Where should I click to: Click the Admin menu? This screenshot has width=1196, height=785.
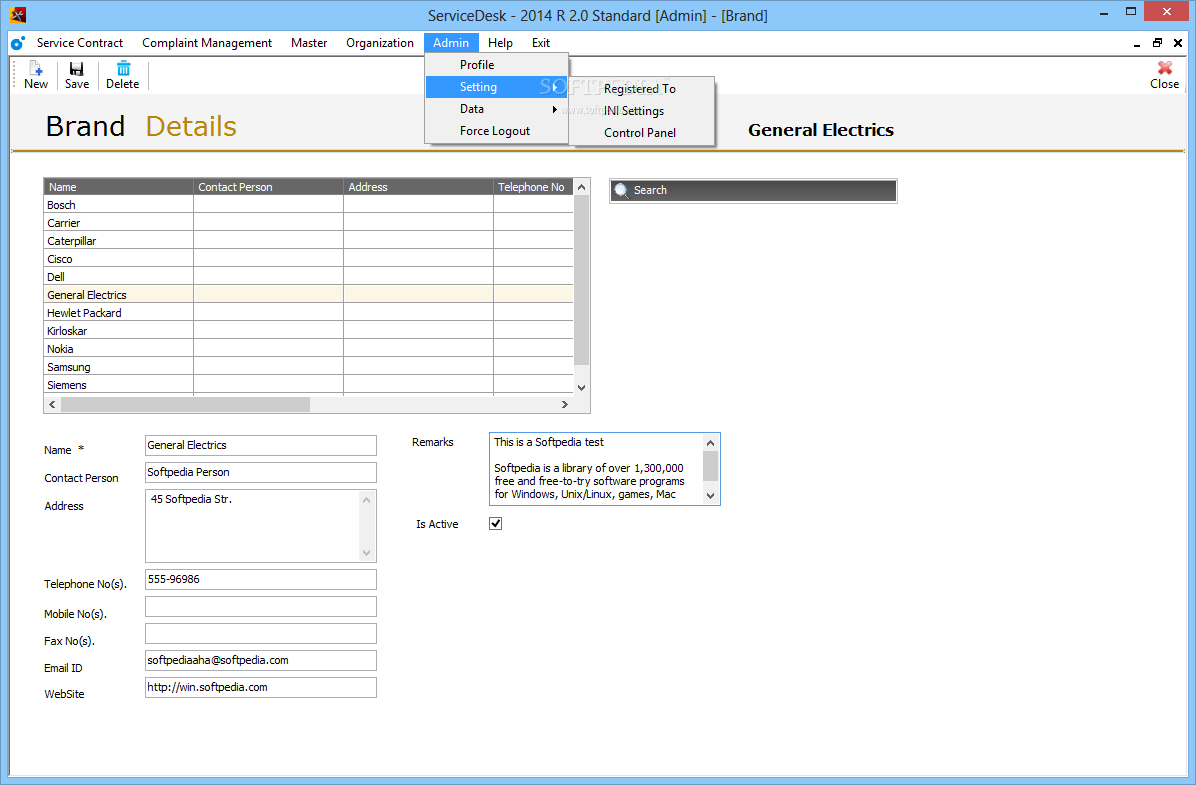(451, 43)
